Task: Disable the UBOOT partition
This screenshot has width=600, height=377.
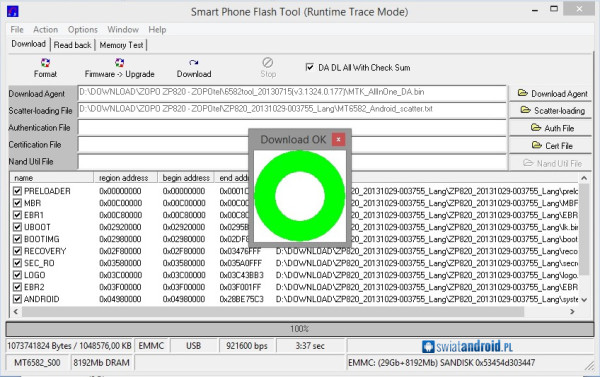Action: (17, 227)
